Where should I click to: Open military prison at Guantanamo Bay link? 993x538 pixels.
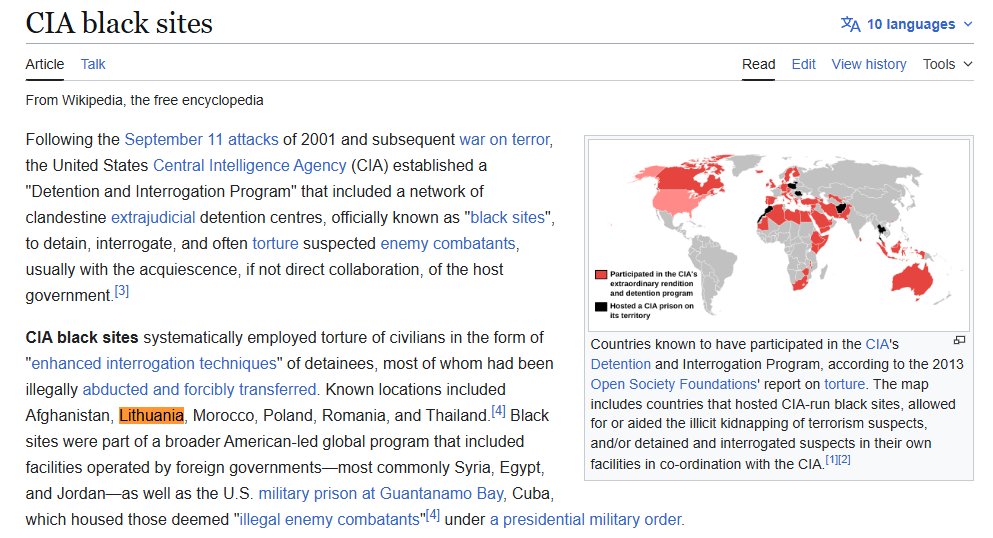(x=381, y=493)
